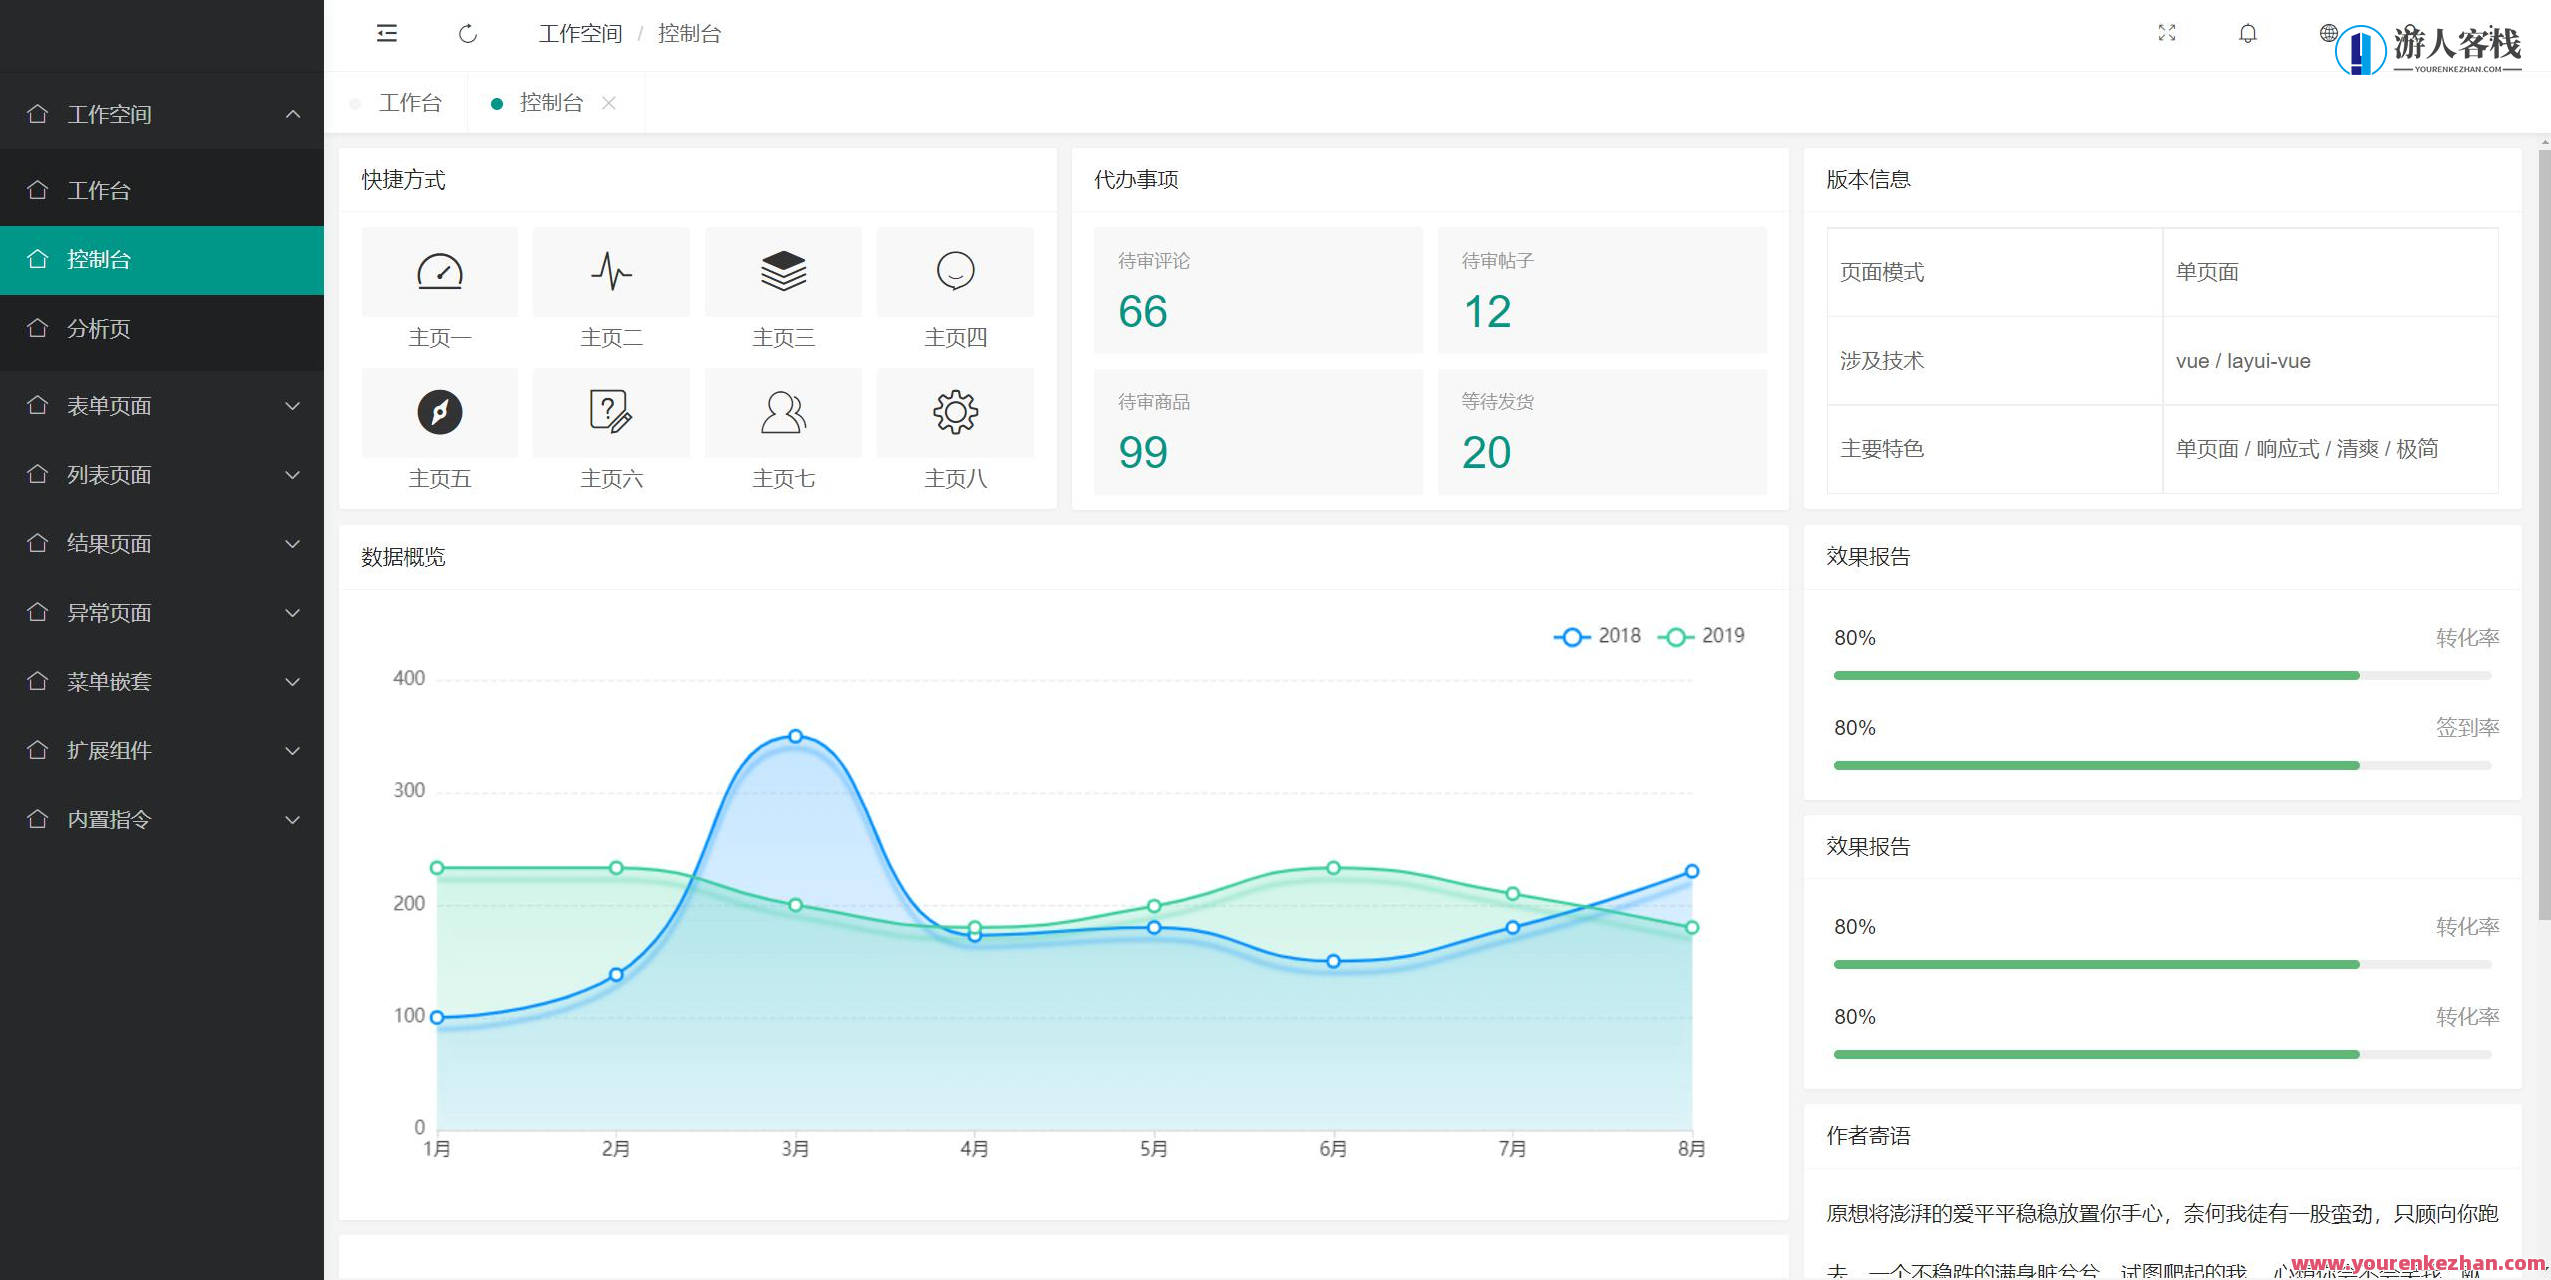Screen dimensions: 2551x1280
Task: Select the 主页一 dashboard gauge shortcut icon
Action: click(439, 270)
